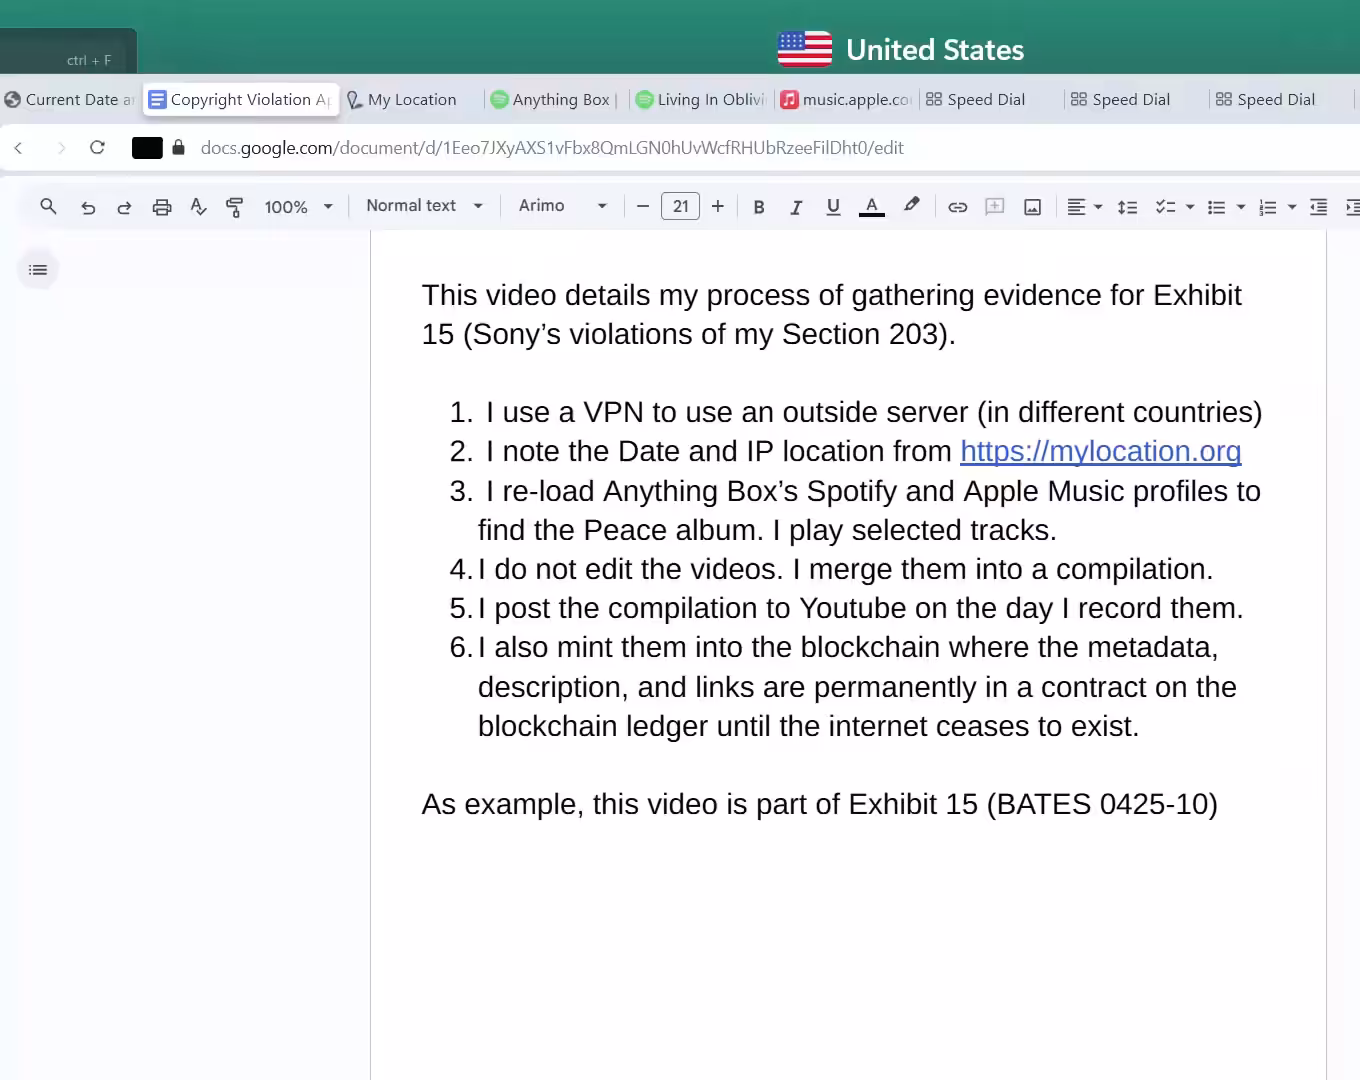
Task: Switch to the Current Date tab
Action: click(70, 100)
